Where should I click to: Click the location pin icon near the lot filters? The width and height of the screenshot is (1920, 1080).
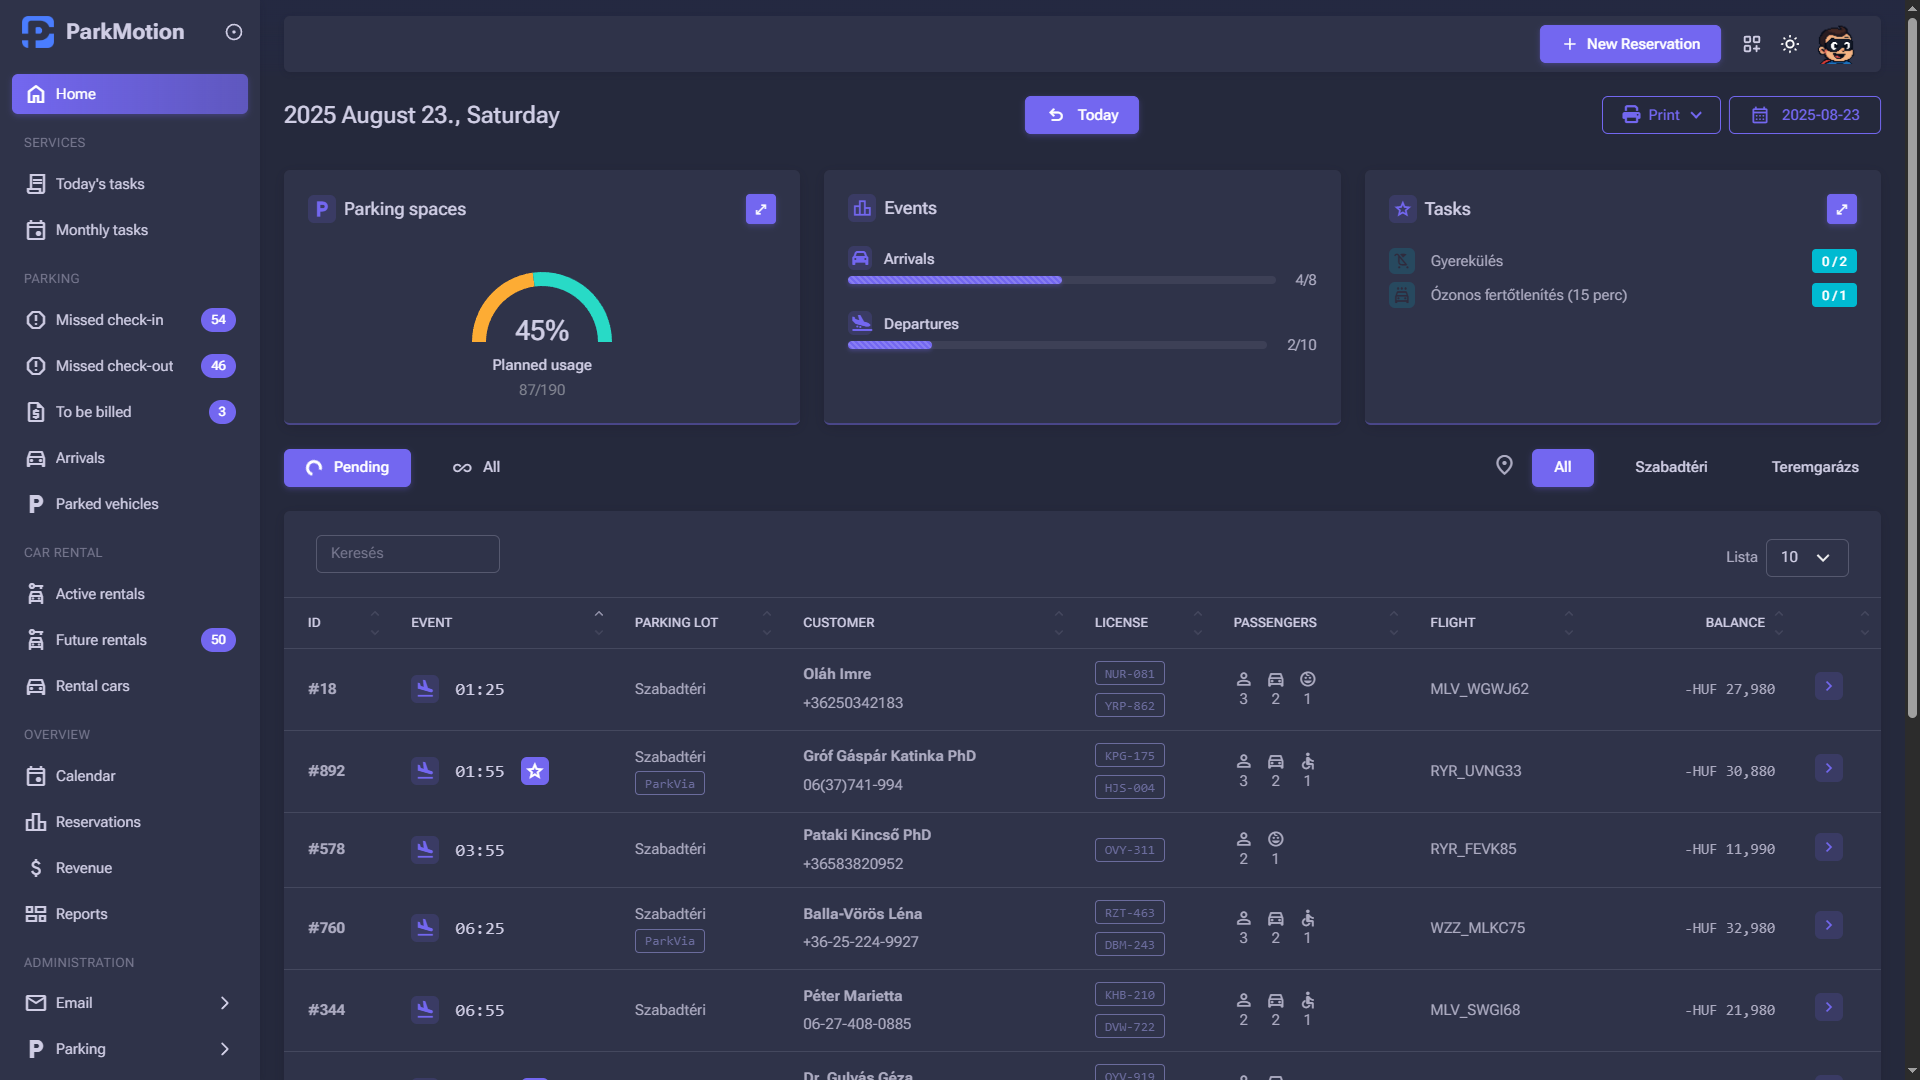tap(1505, 466)
